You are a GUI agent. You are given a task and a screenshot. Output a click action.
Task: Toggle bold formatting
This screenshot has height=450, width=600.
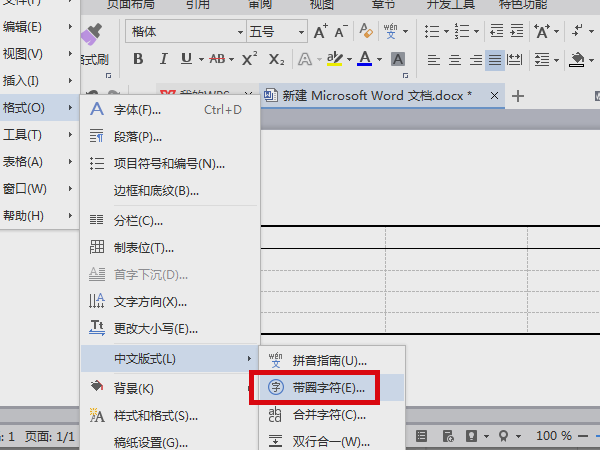point(138,59)
